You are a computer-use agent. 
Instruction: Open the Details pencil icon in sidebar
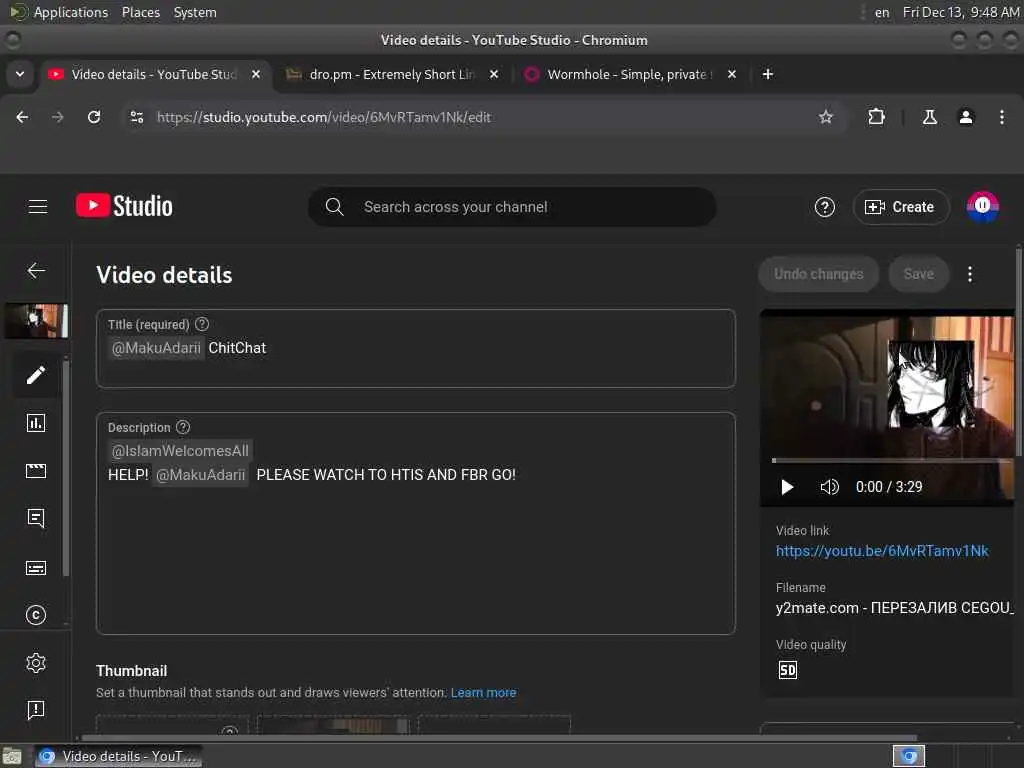[36, 375]
